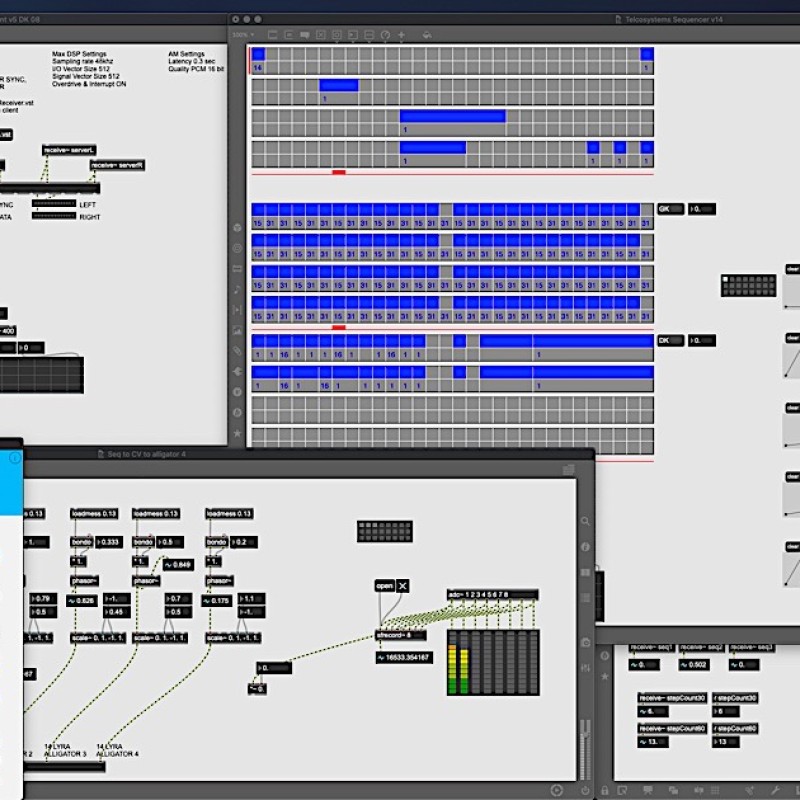The height and width of the screenshot is (800, 800).
Task: Click the magnifier icon in right sidebar
Action: coord(586,522)
